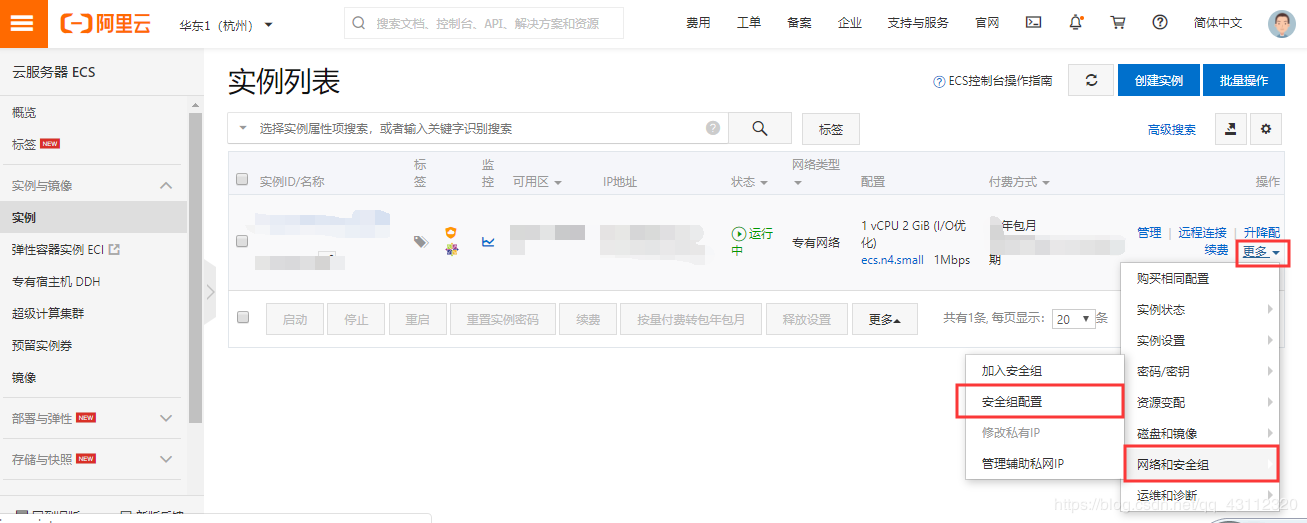
Task: Tick the instance row checkbox
Action: pos(242,241)
